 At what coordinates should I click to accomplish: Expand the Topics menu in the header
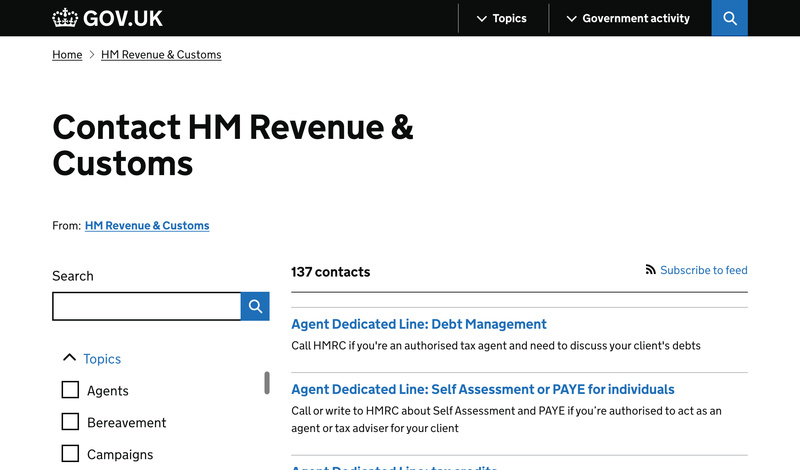(x=502, y=18)
